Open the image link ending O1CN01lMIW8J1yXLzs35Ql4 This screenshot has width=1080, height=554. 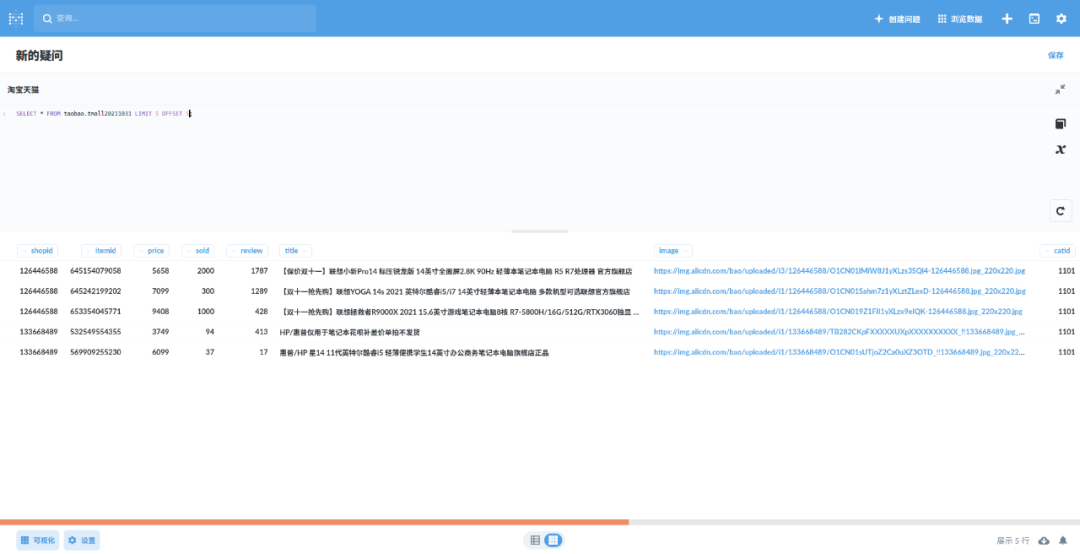[839, 271]
